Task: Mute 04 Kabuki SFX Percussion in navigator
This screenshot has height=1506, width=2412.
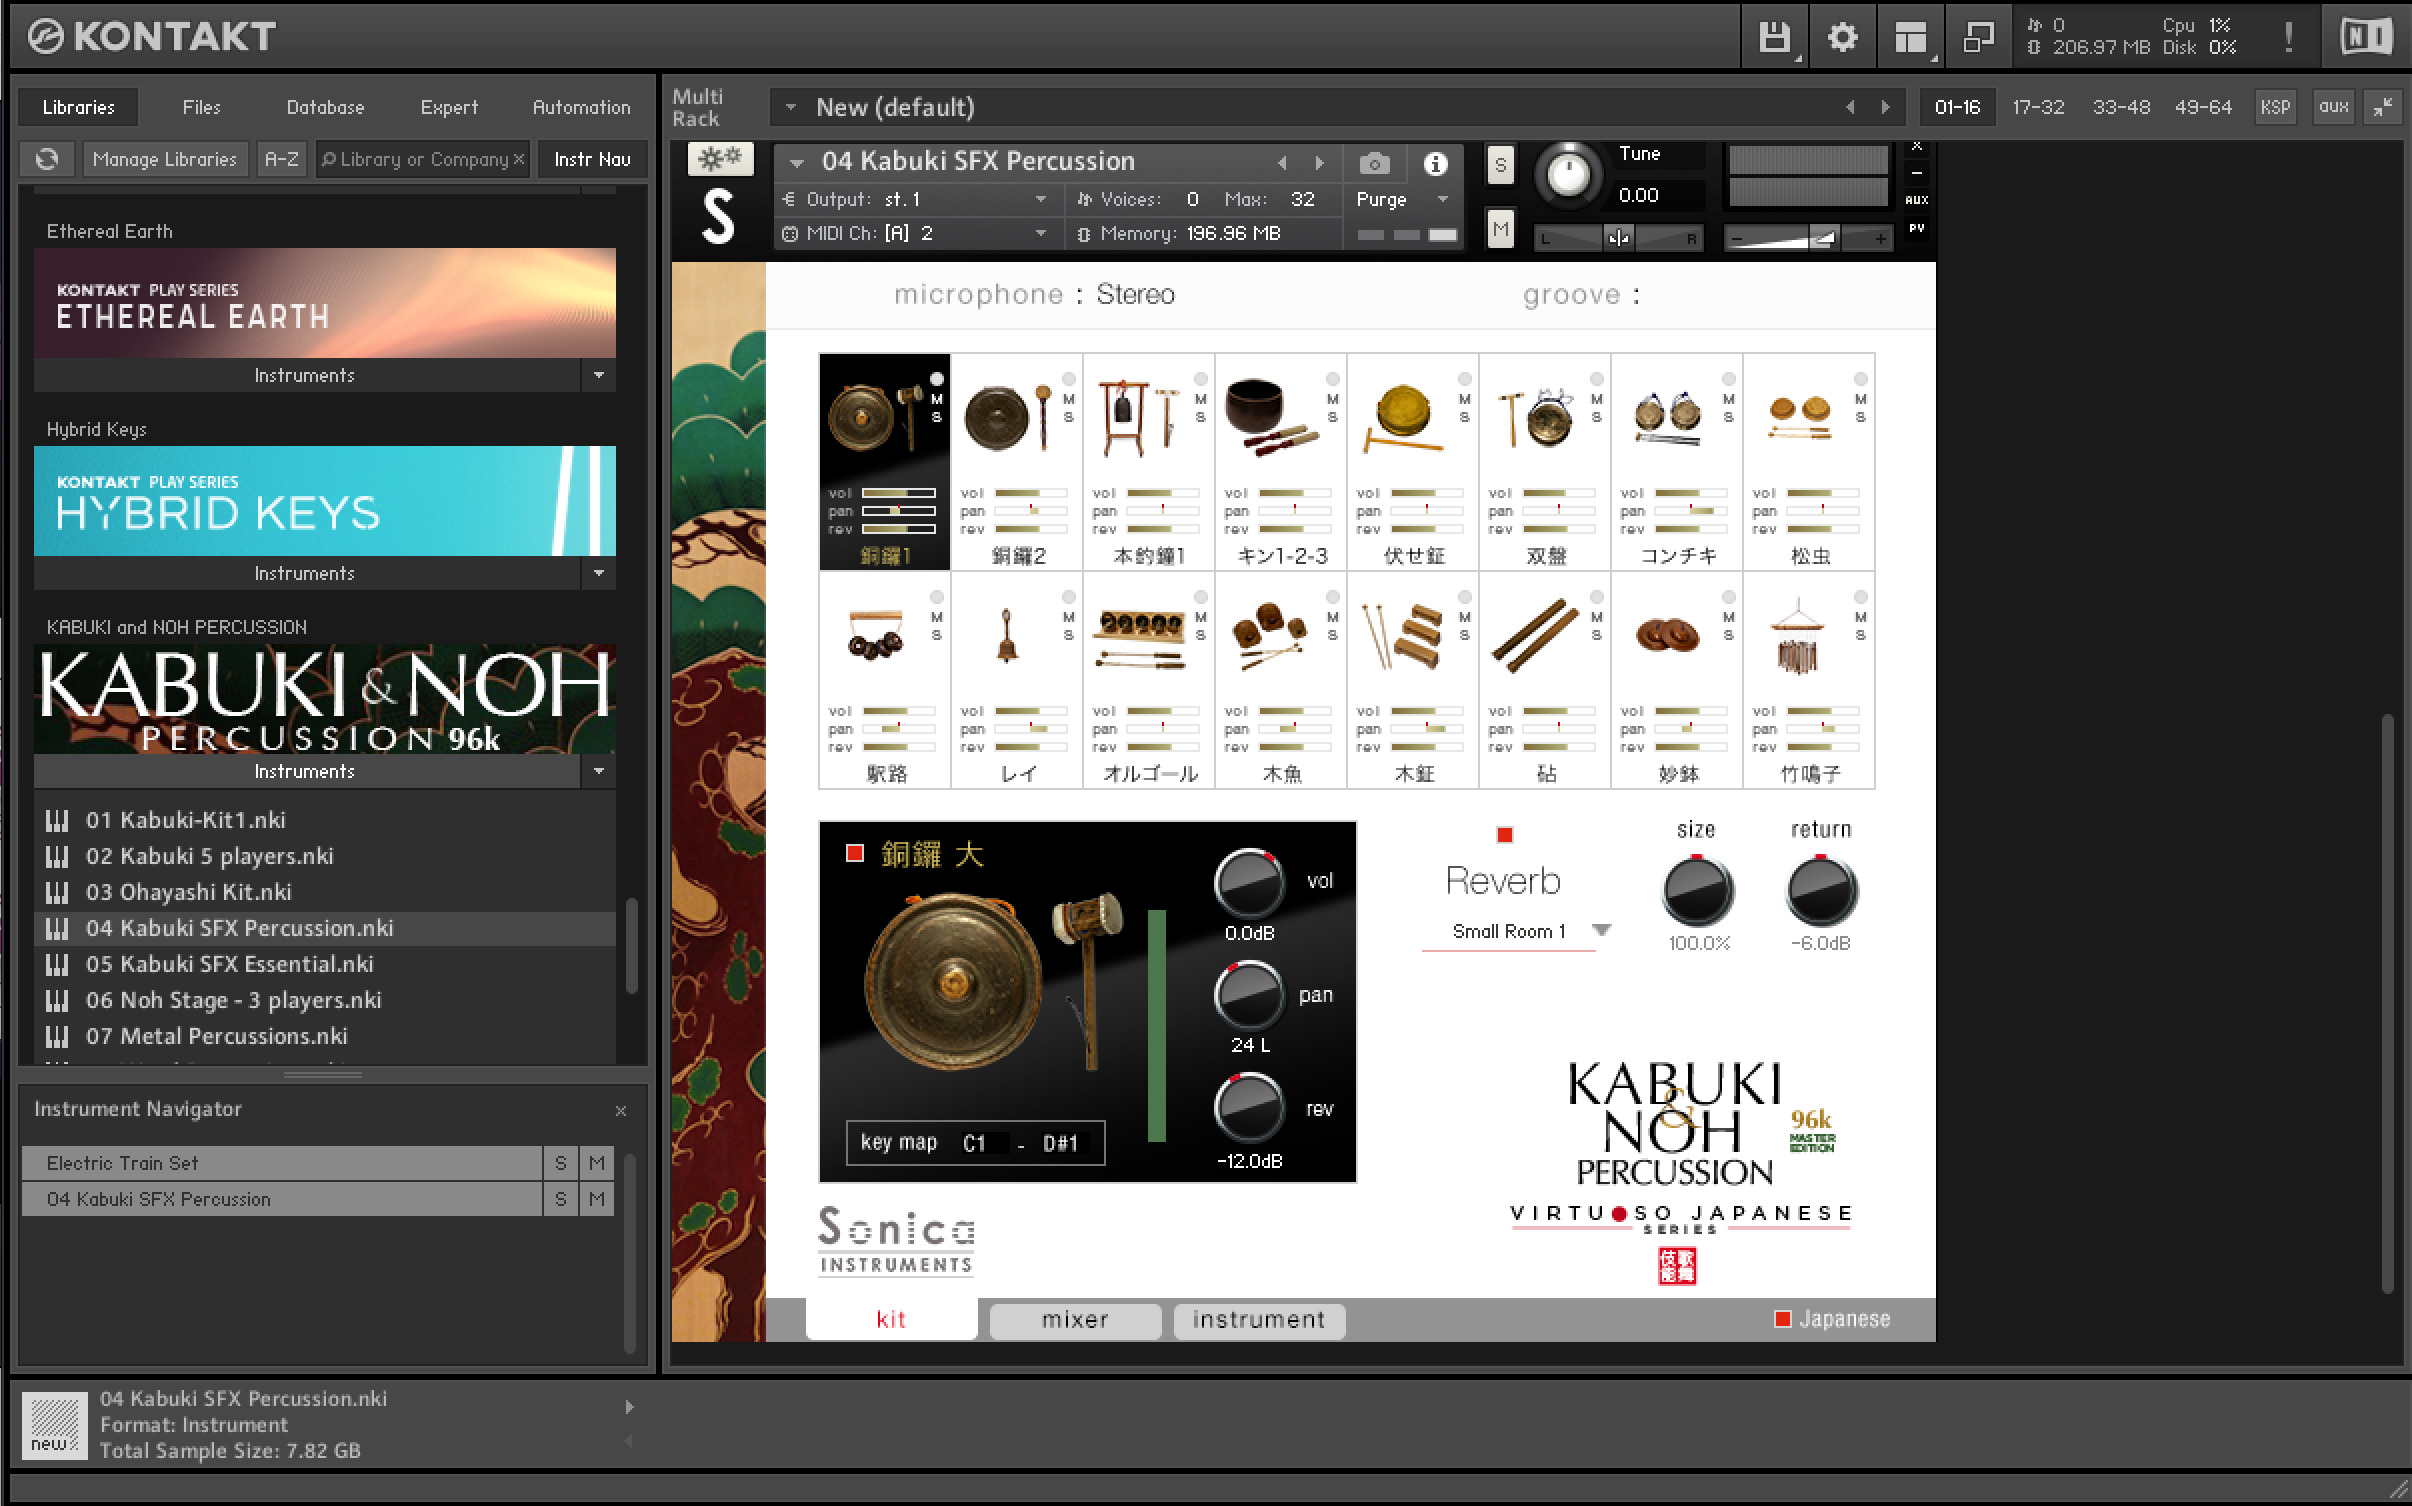Action: coord(597,1199)
